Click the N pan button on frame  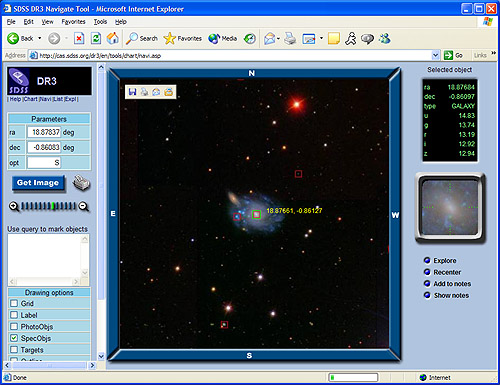pyautogui.click(x=251, y=73)
